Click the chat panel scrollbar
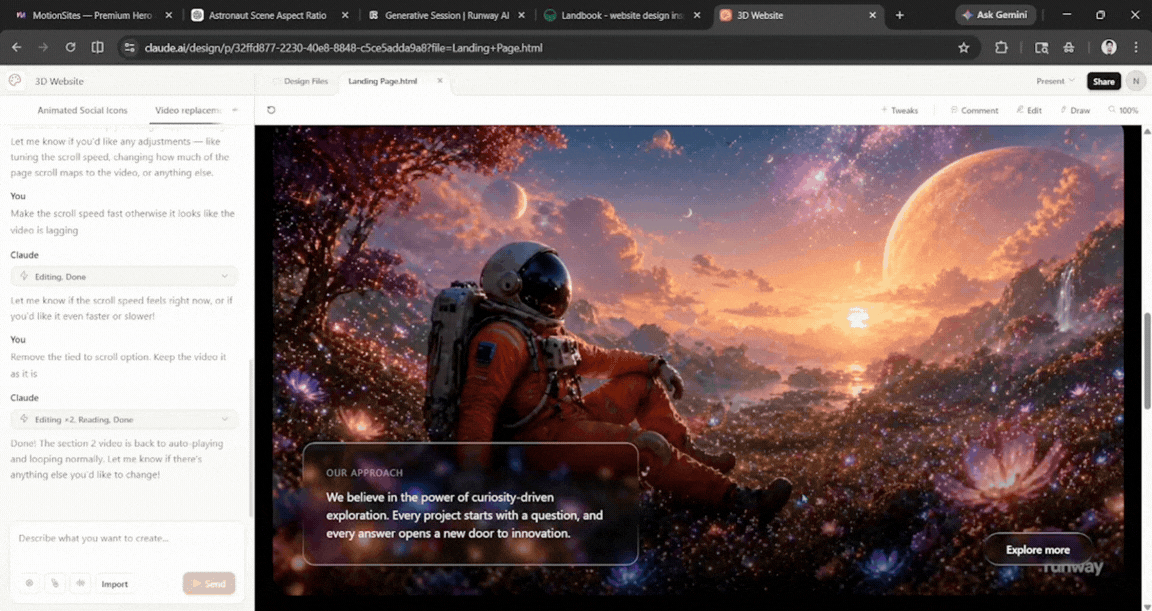Screen dimensions: 1152x611 point(250,438)
